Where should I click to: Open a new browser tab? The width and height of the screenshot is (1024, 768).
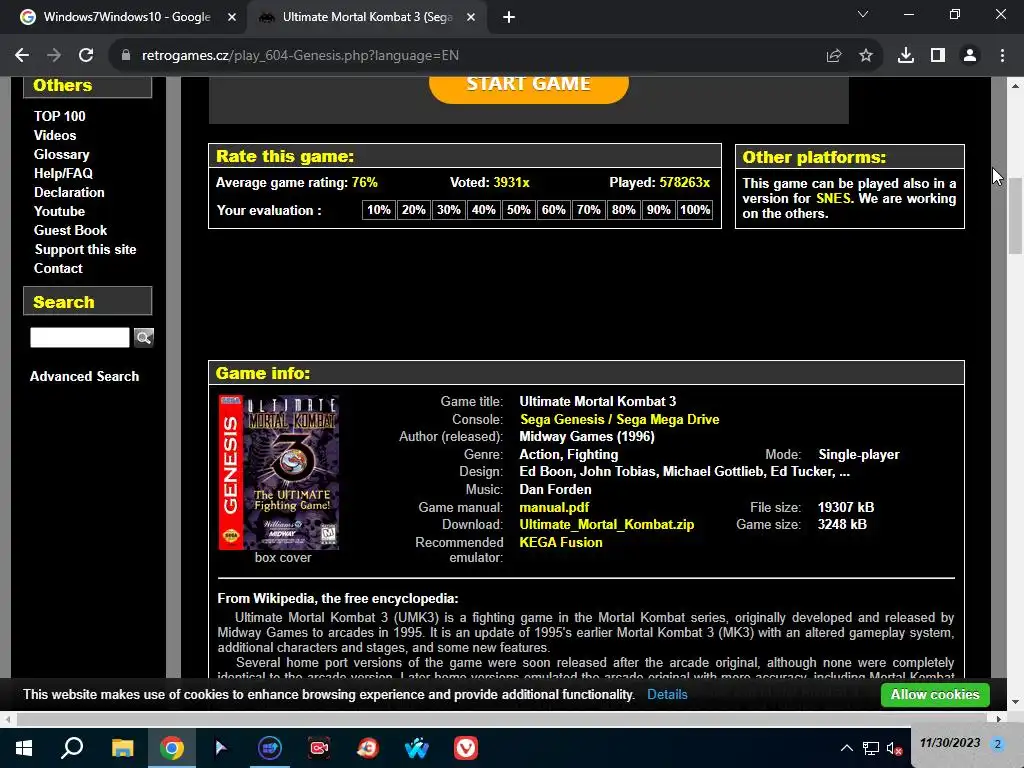pyautogui.click(x=509, y=18)
